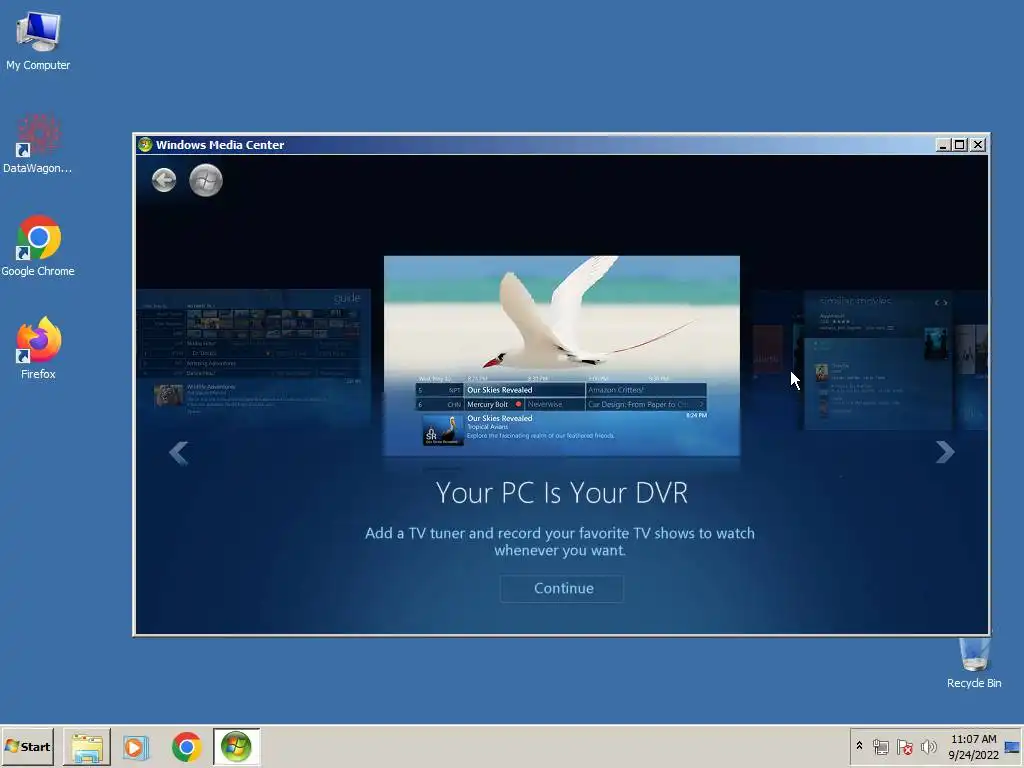Select the dimmed similar movies preview panel

click(878, 360)
